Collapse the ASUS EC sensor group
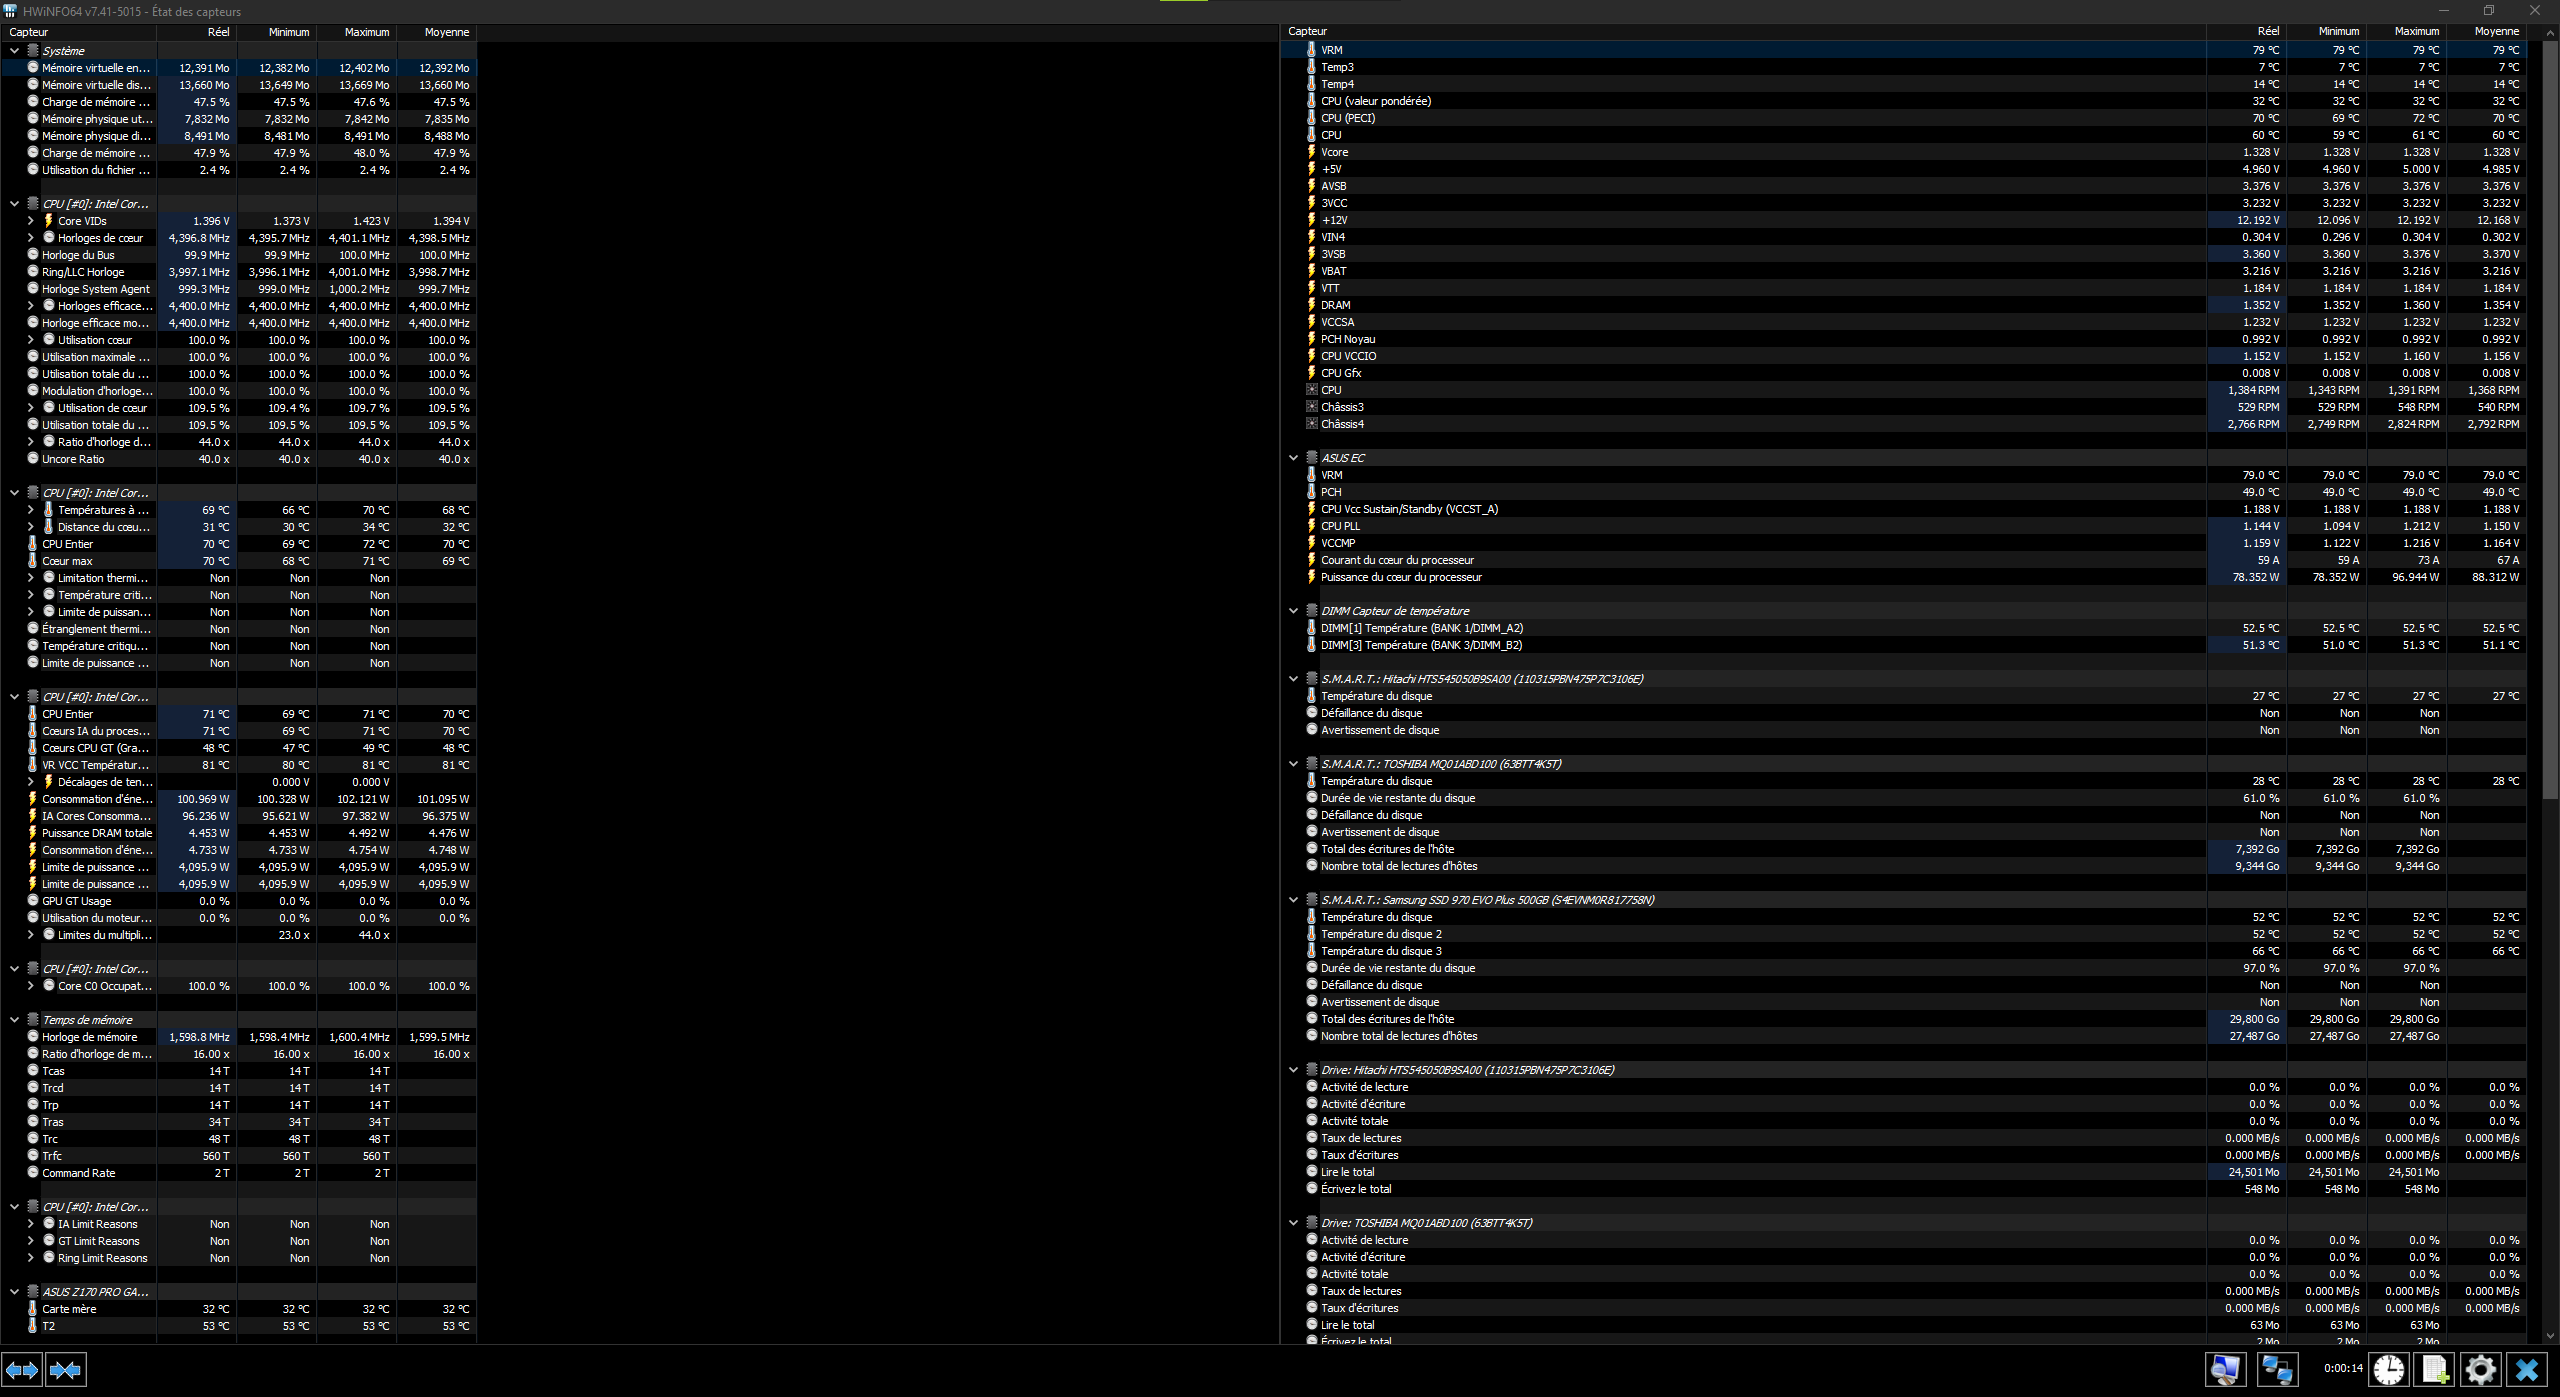Image resolution: width=2560 pixels, height=1397 pixels. pos(1293,458)
